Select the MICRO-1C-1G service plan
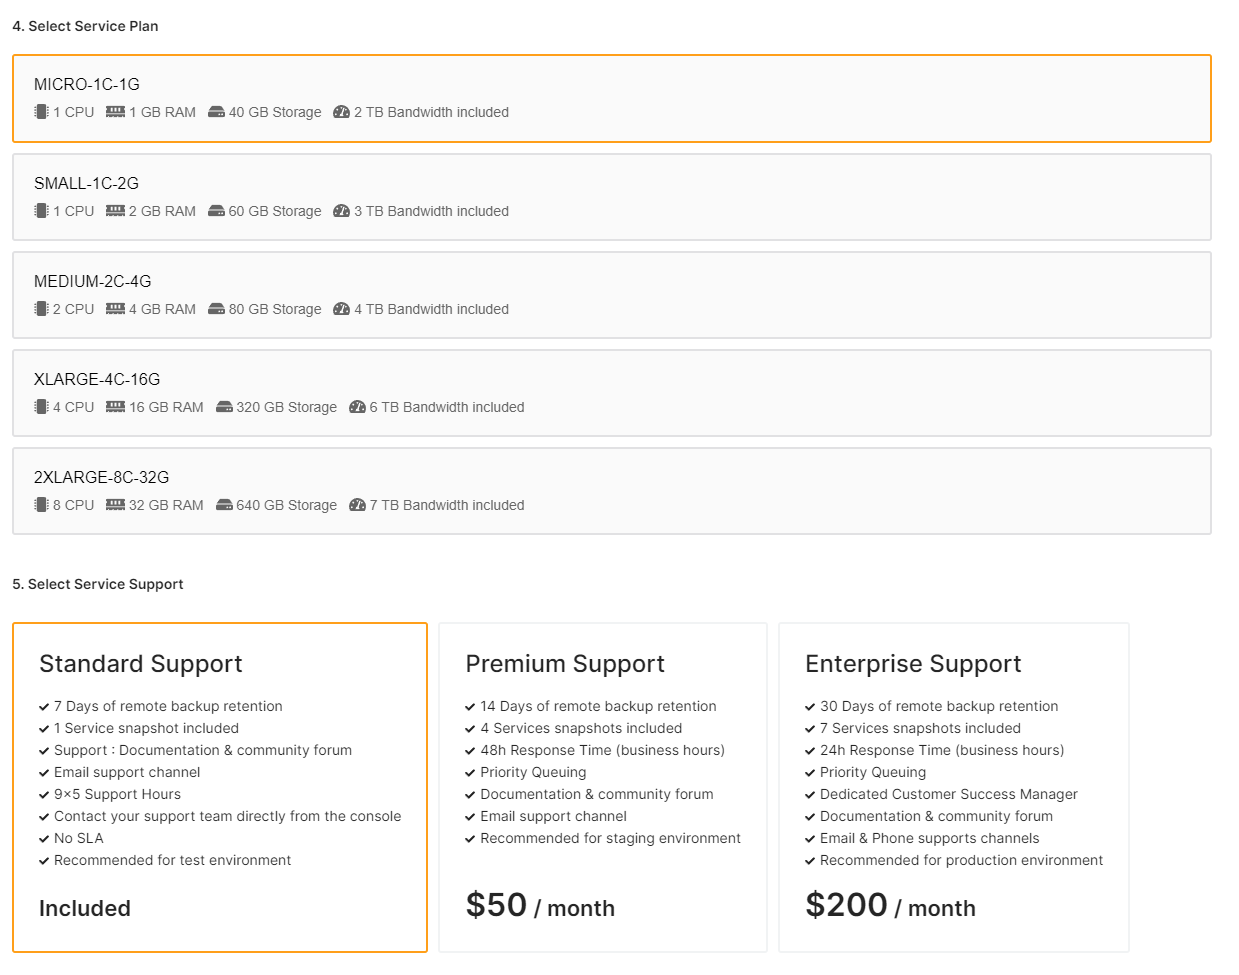 click(x=611, y=98)
